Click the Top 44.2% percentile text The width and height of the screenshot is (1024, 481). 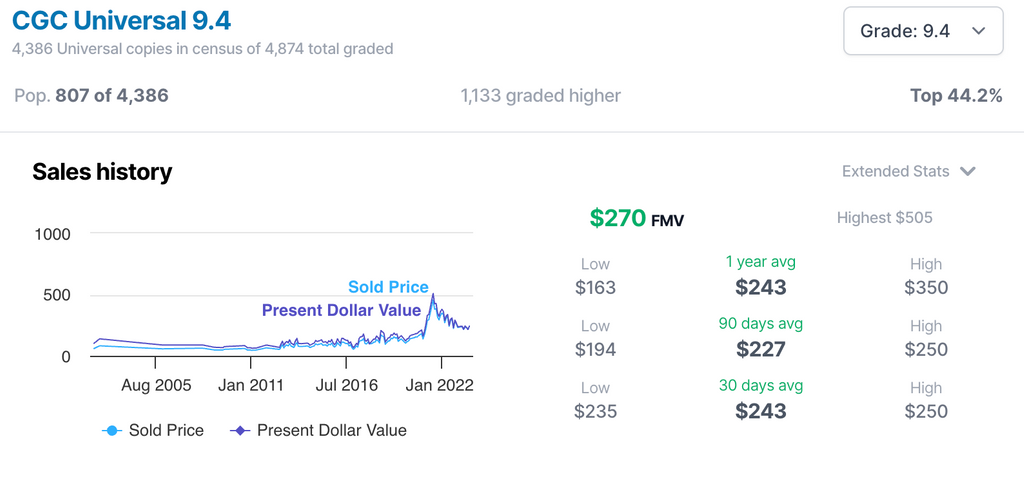click(956, 96)
